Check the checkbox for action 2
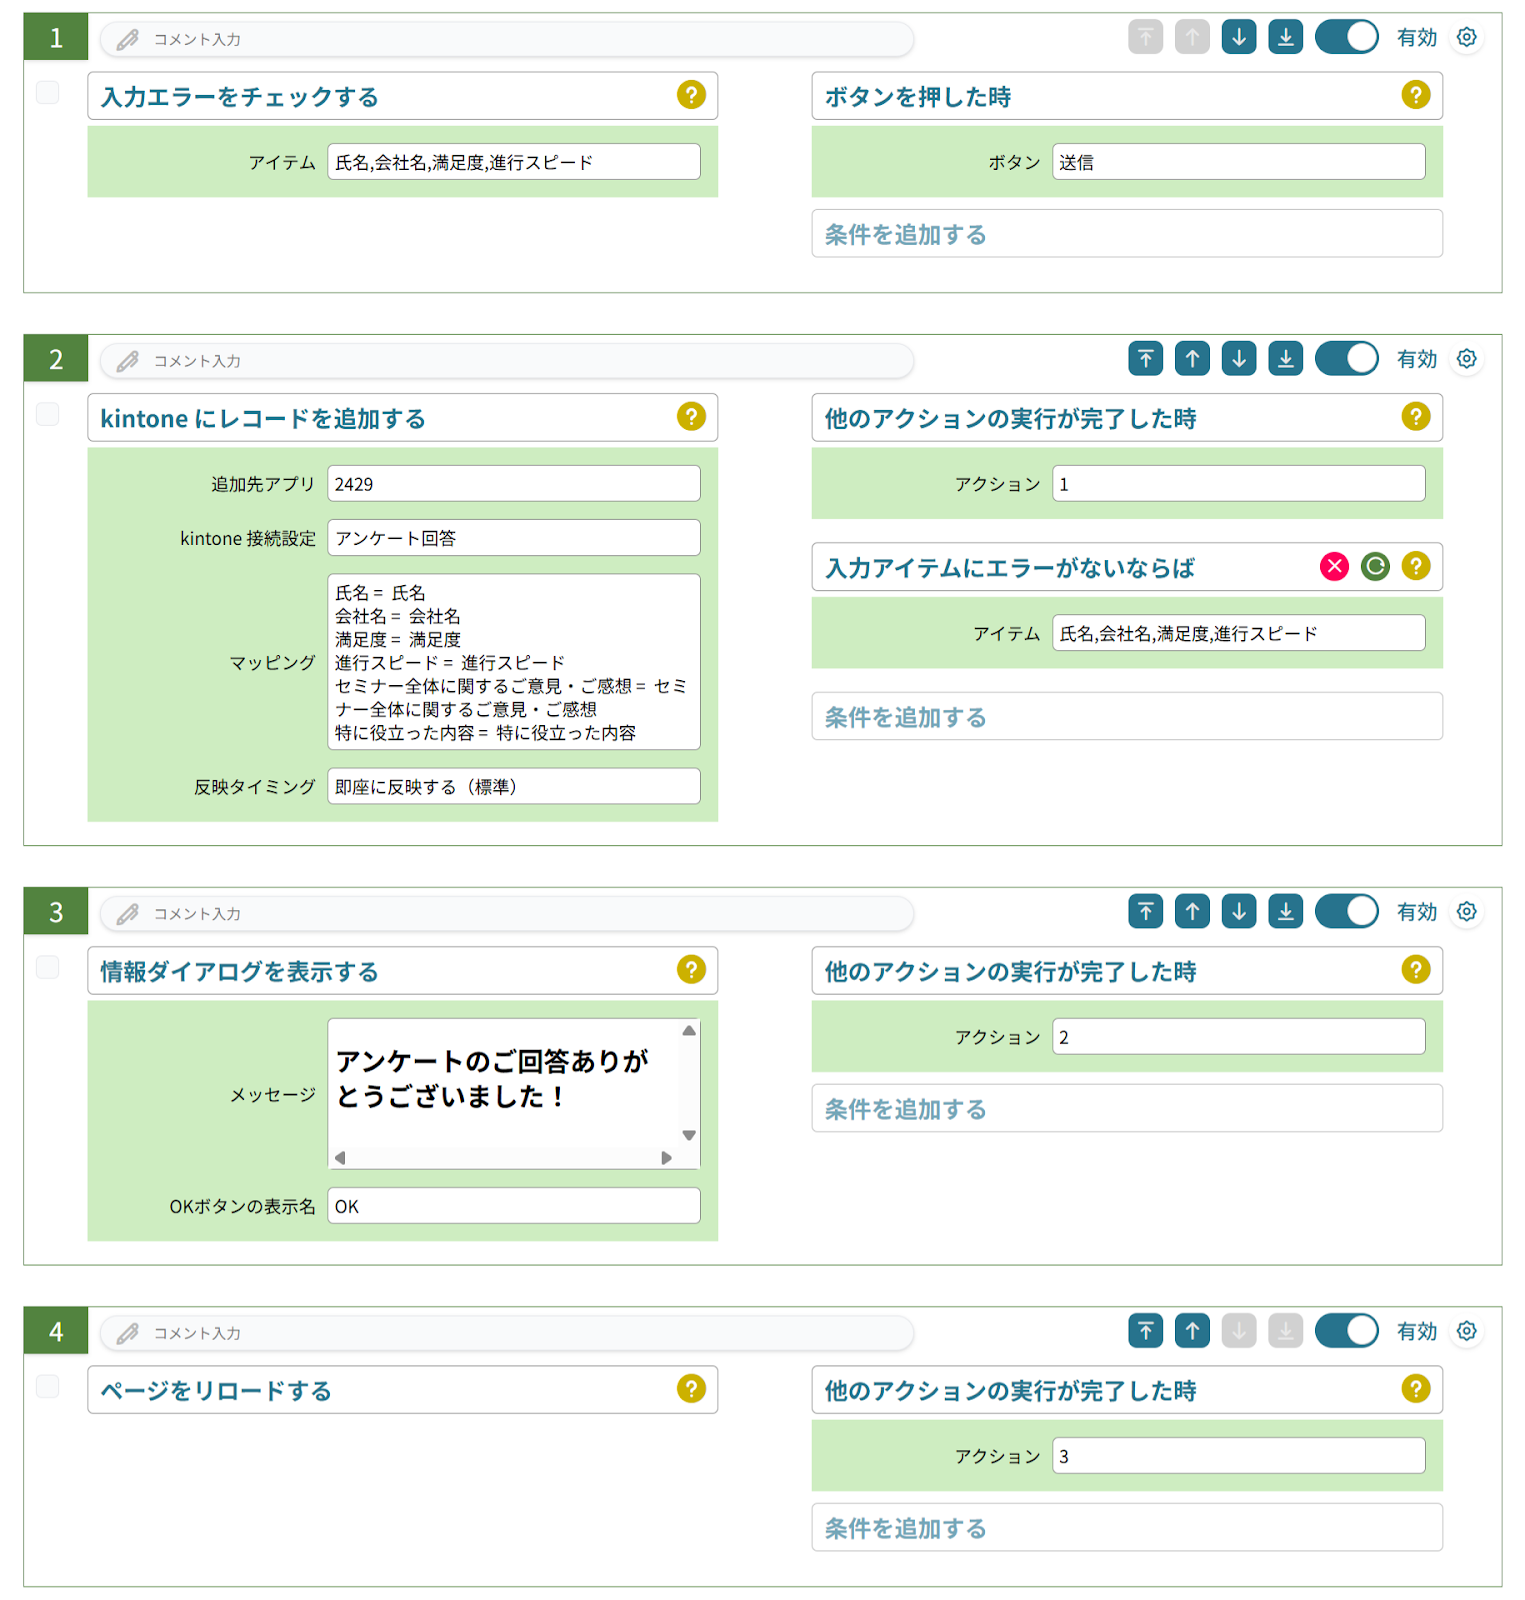Viewport: 1525px width, 1600px height. pos(47,414)
